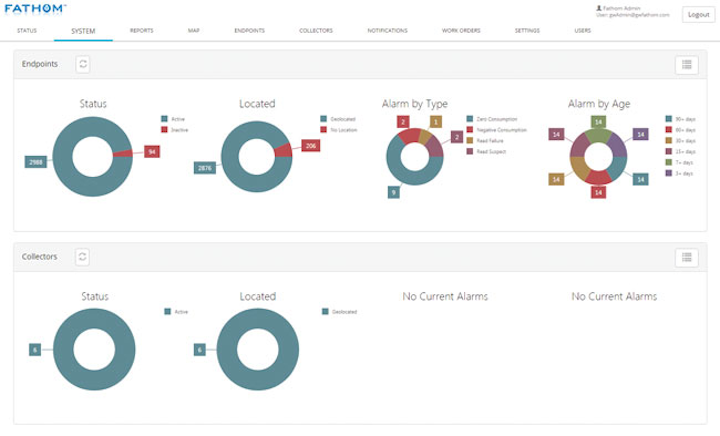
Task: Refresh the Endpoints panel
Action: click(x=83, y=64)
